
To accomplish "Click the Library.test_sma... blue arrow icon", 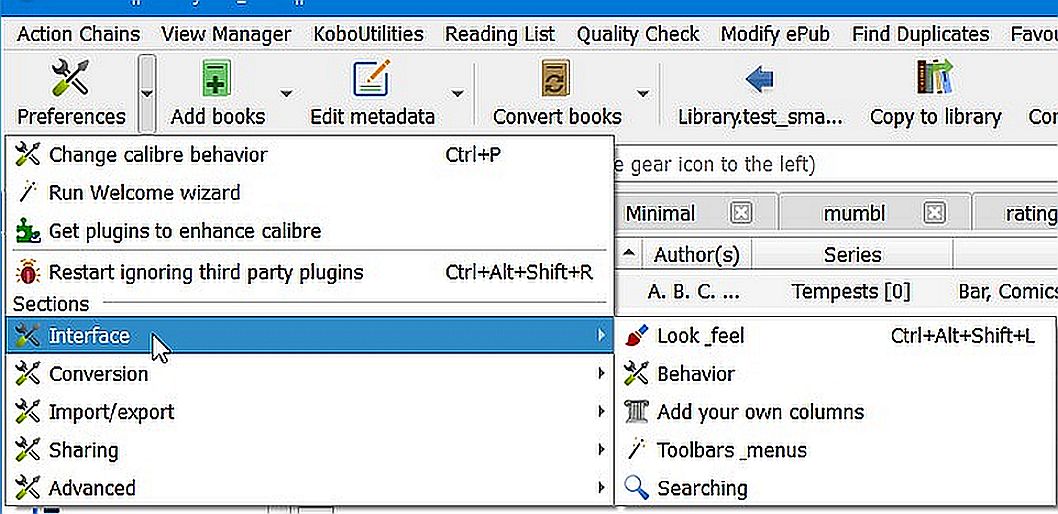I will pyautogui.click(x=760, y=80).
